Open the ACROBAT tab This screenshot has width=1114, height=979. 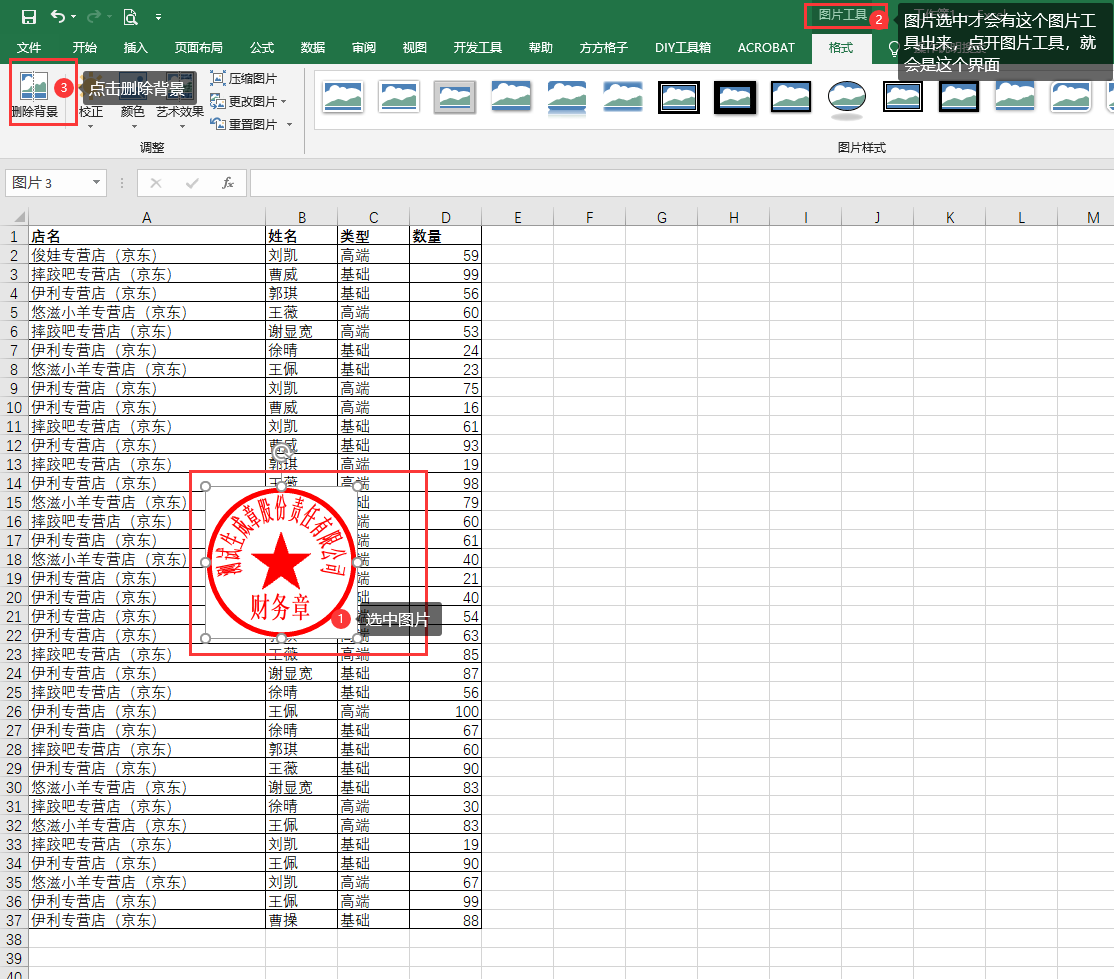pos(766,48)
